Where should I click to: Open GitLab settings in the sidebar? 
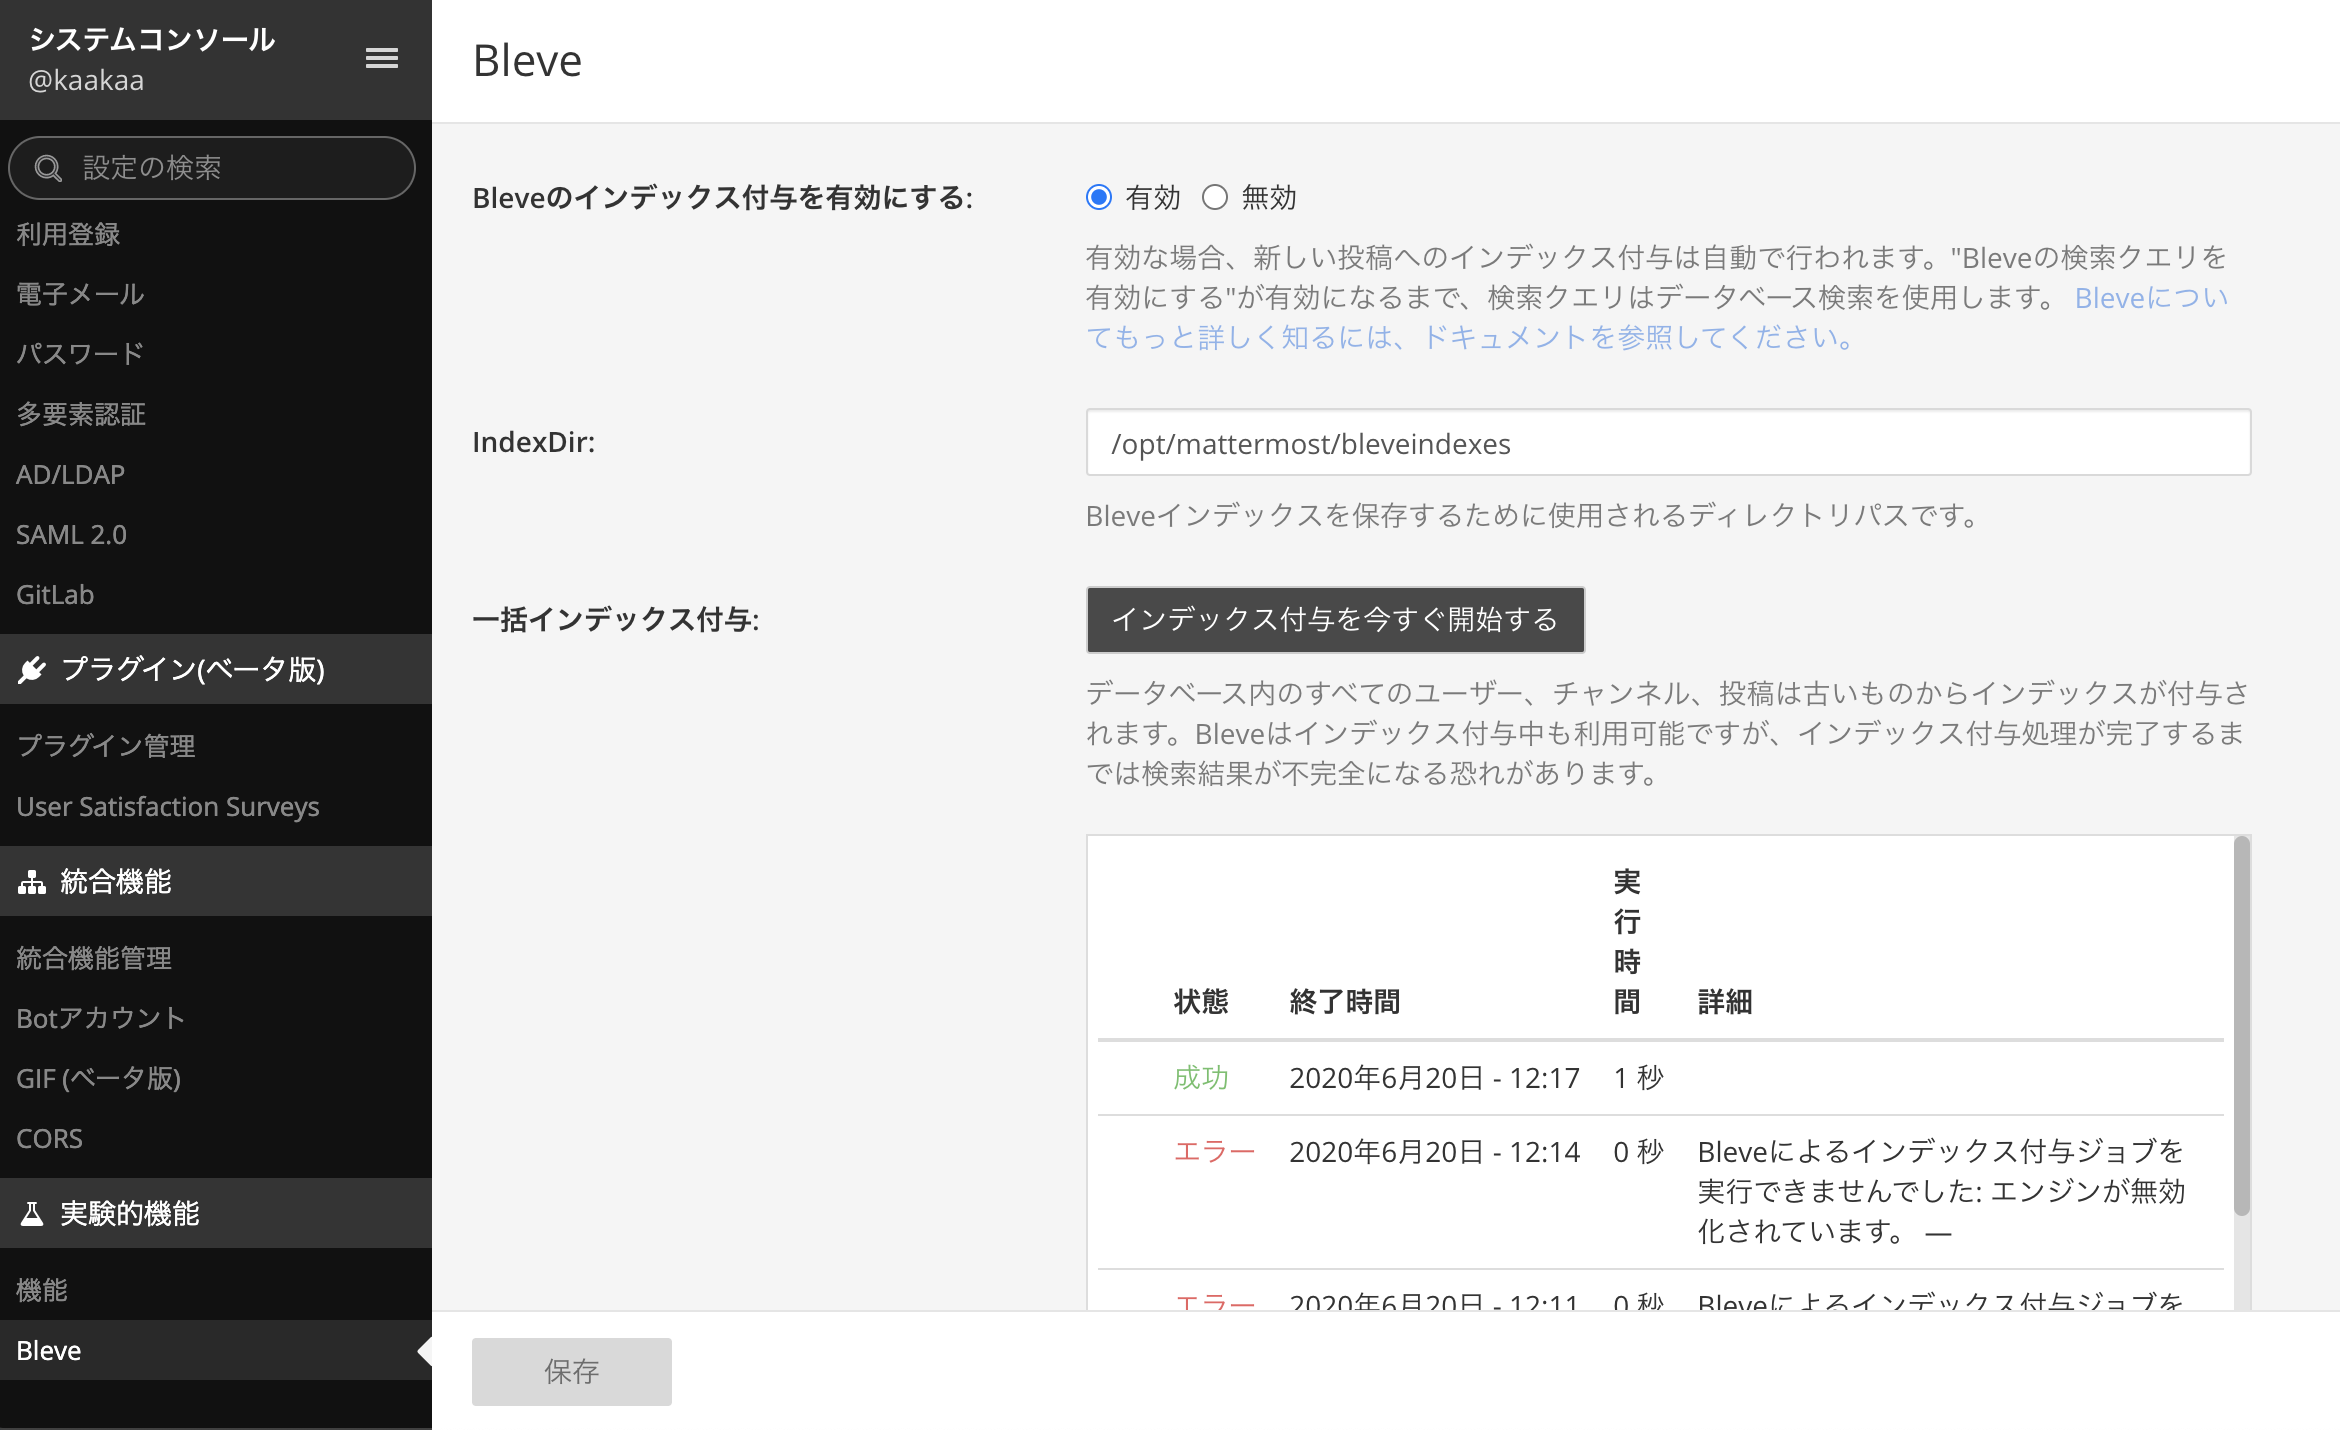pos(55,594)
